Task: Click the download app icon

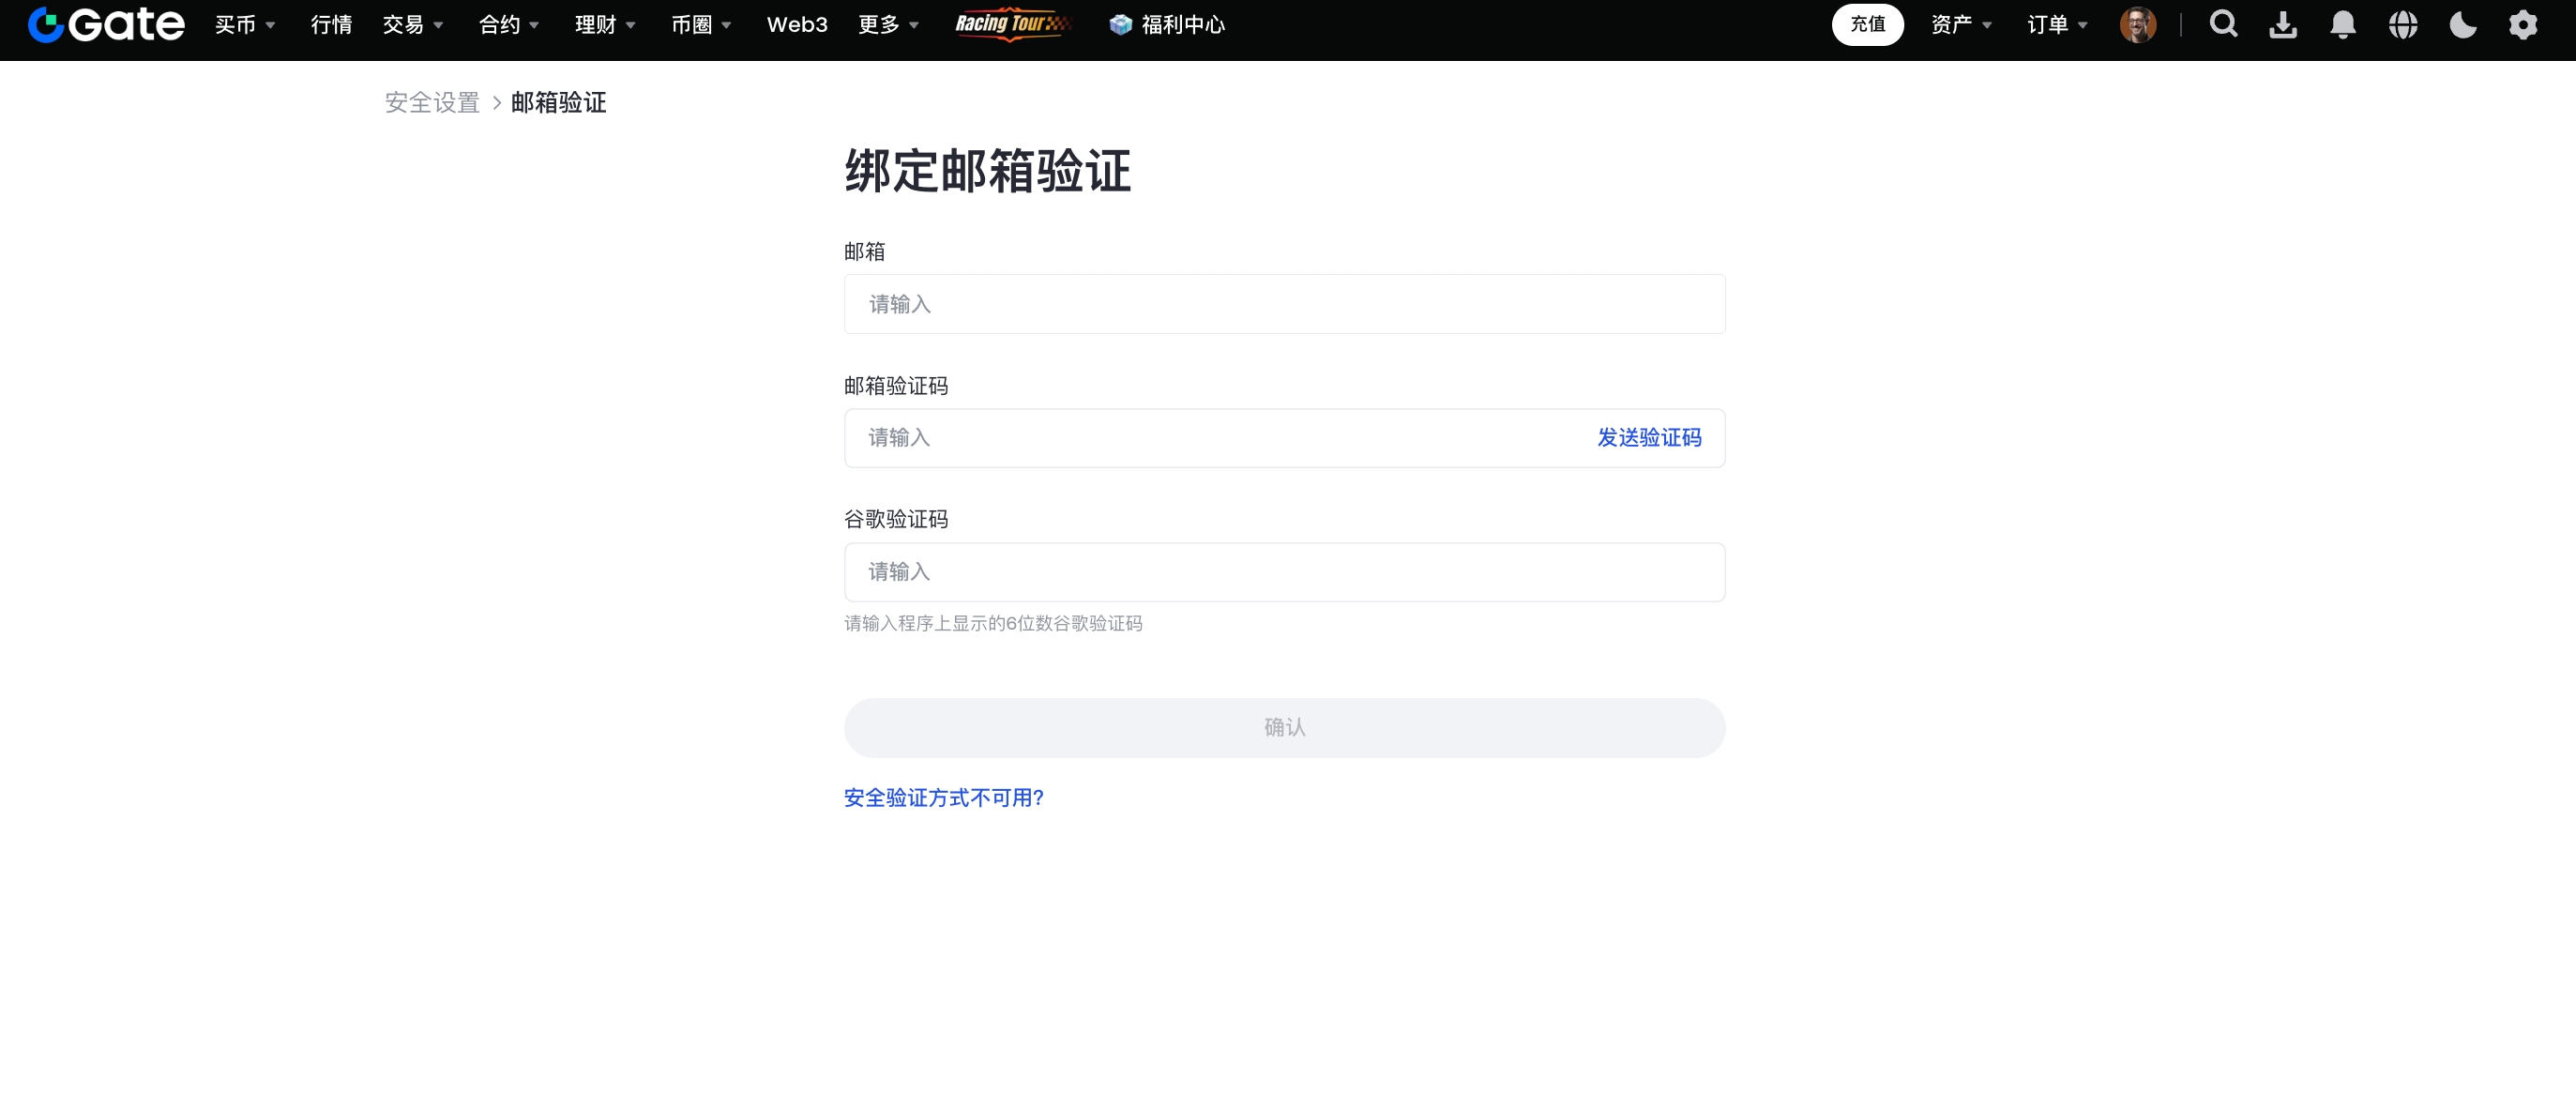Action: (x=2283, y=24)
